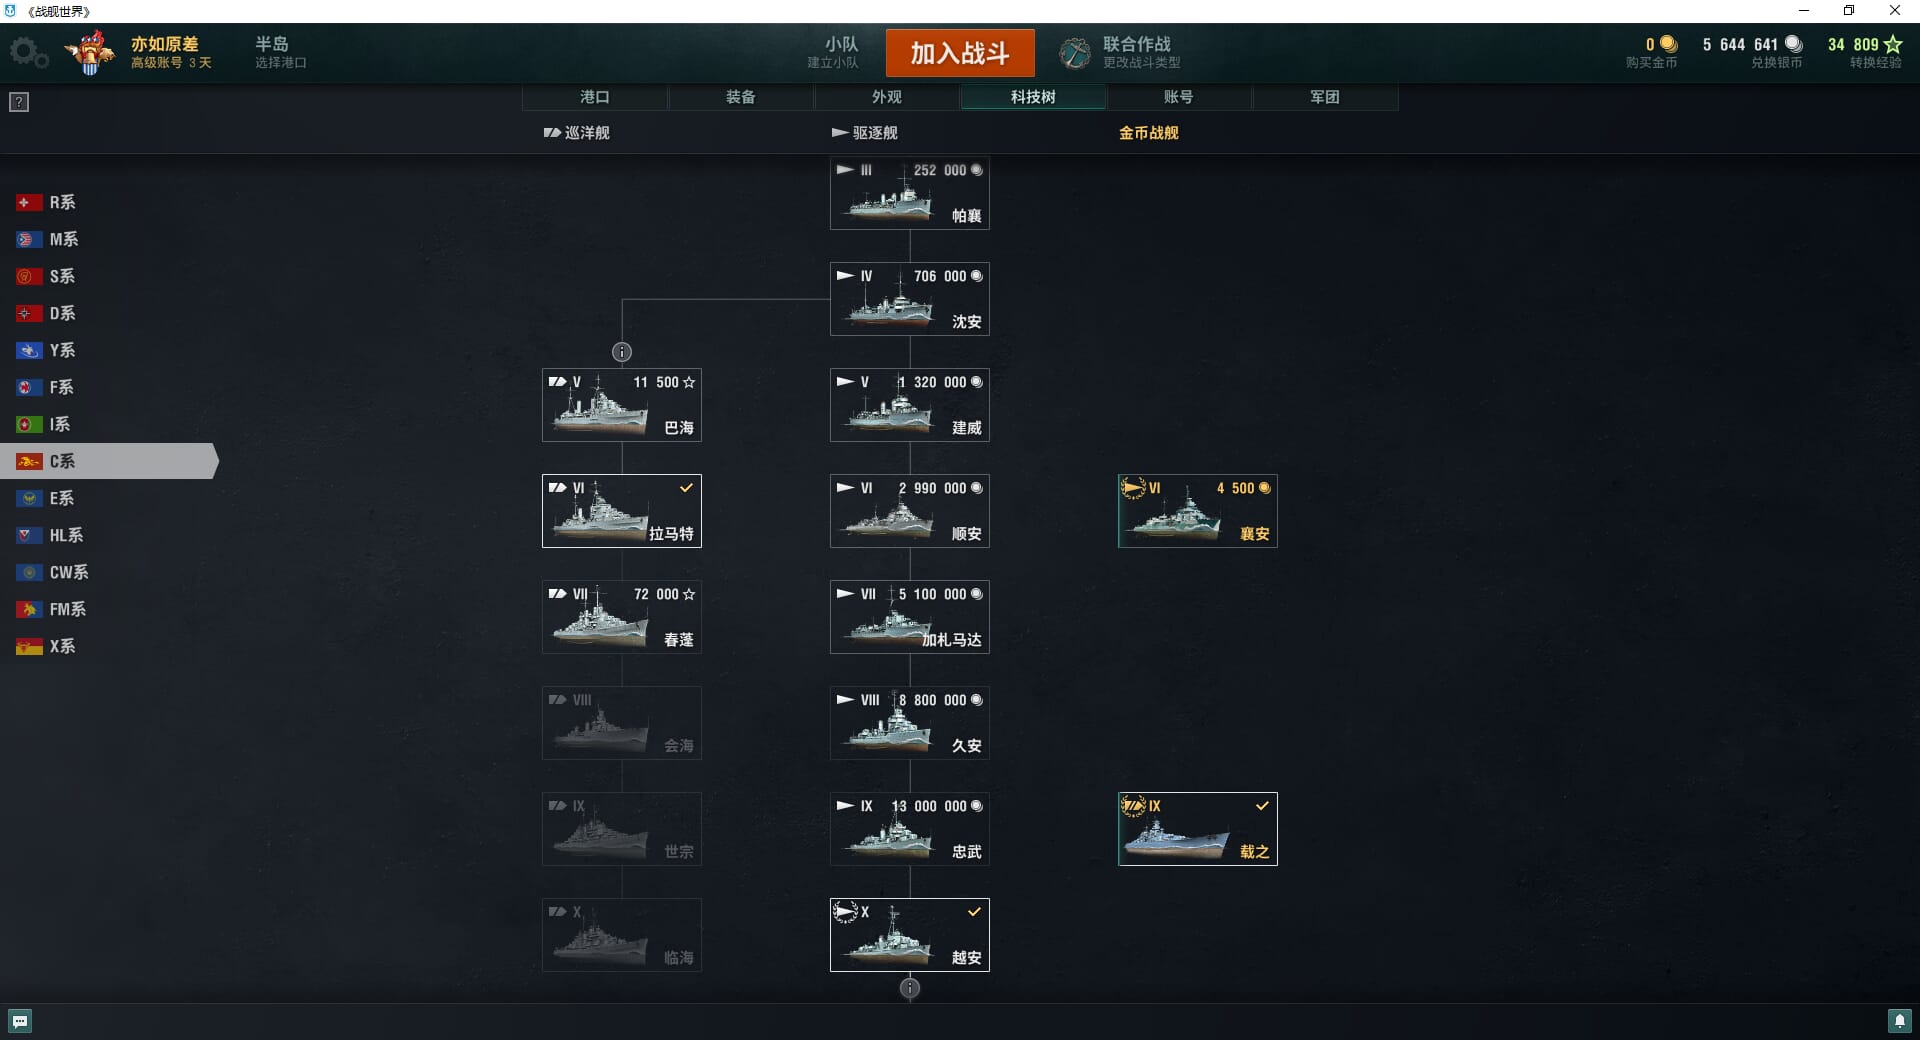Click the 加入战斗 button
1920x1040 pixels.
coord(960,53)
